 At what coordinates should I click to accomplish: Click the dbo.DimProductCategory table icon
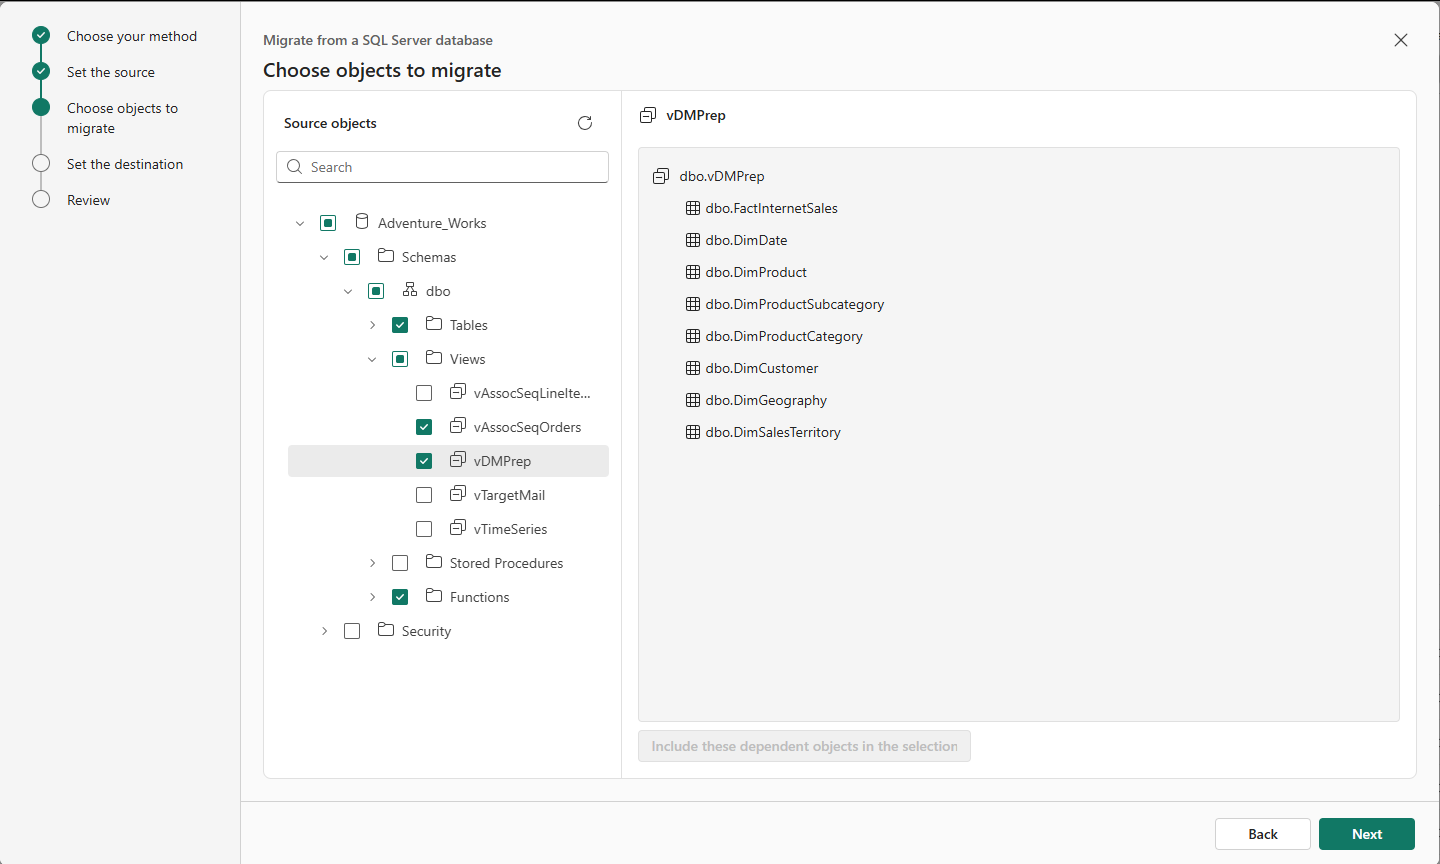[x=693, y=336]
